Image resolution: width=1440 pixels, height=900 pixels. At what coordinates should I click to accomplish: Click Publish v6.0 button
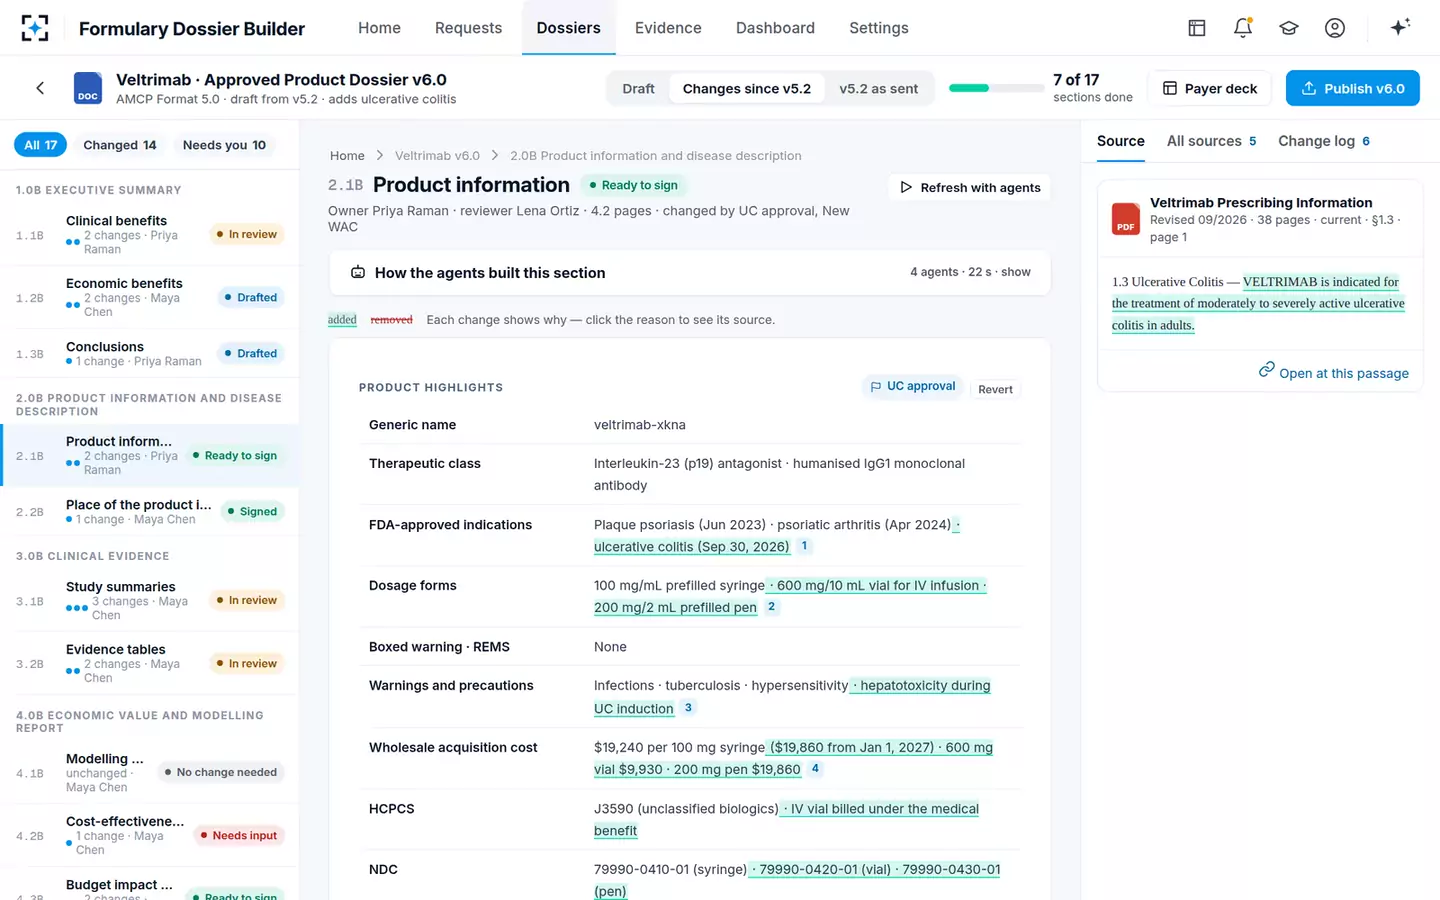(1352, 88)
